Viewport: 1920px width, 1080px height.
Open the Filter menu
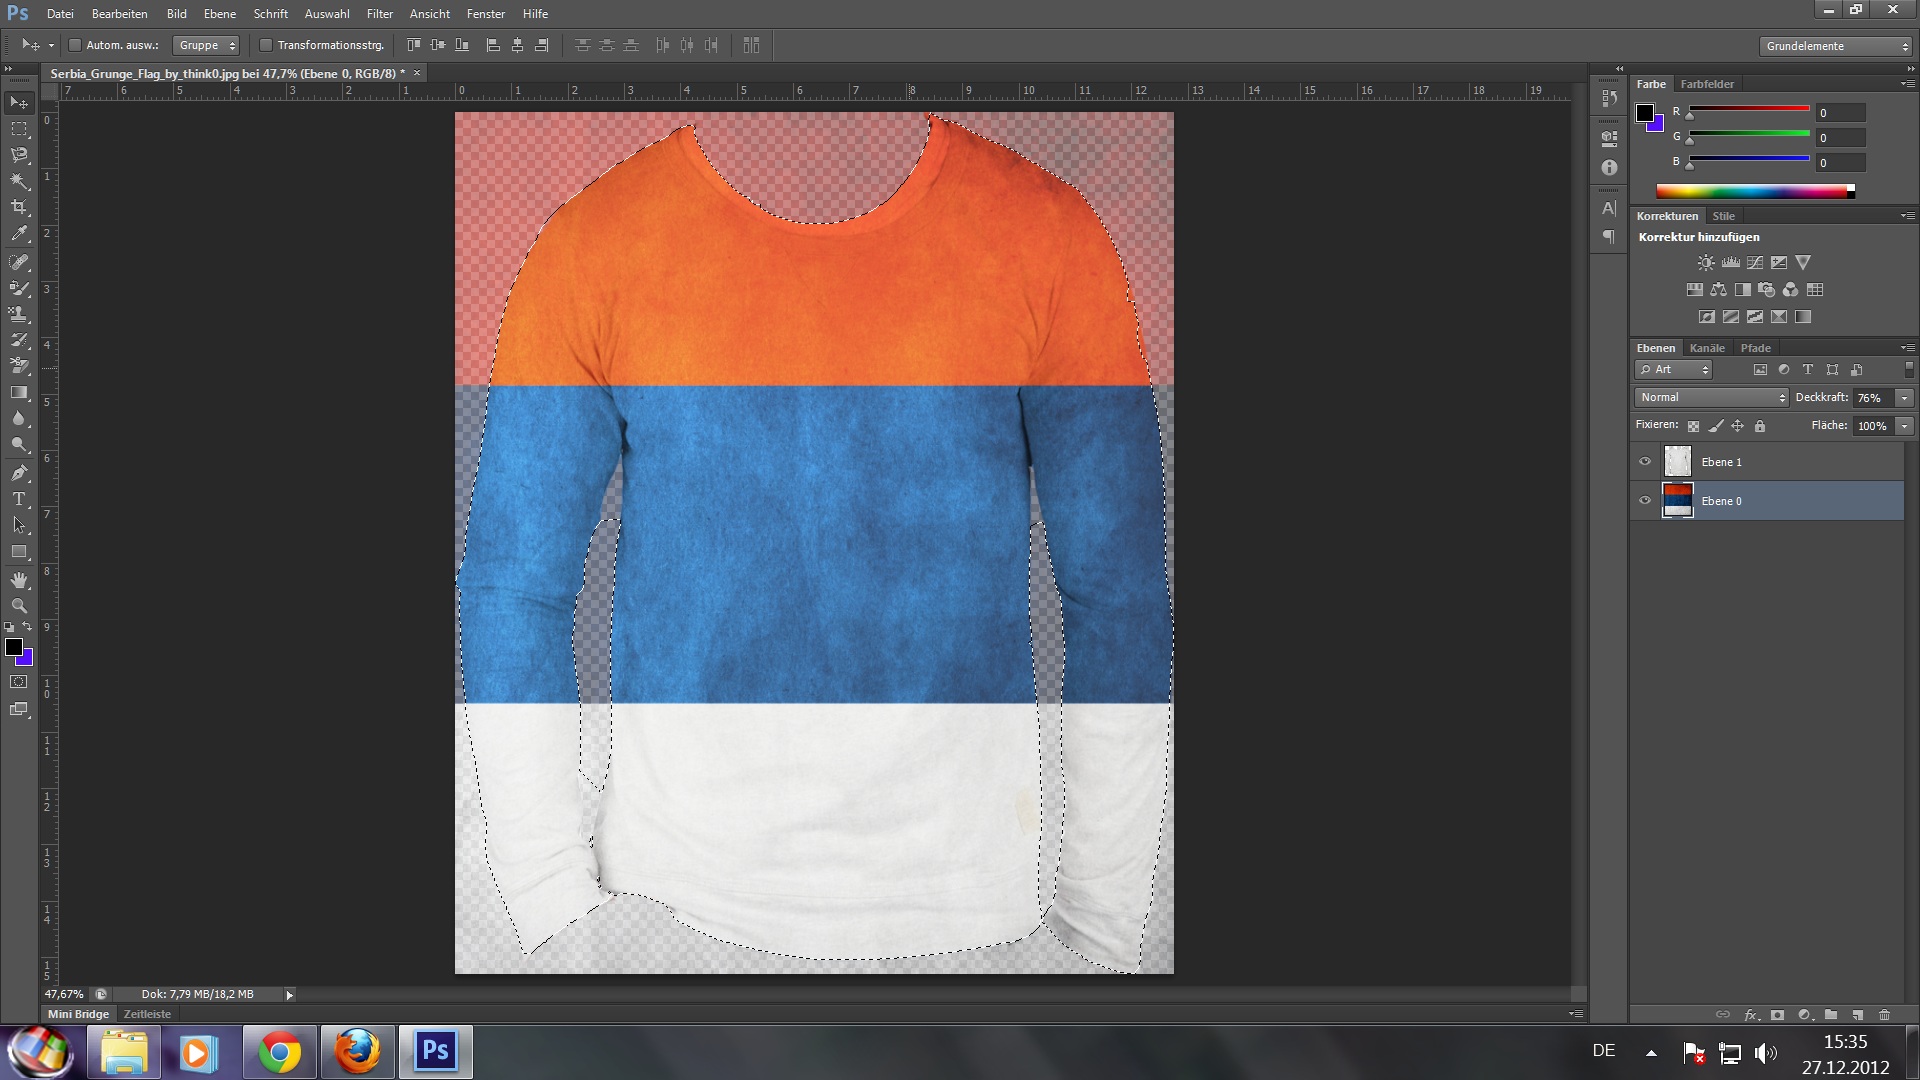point(379,14)
